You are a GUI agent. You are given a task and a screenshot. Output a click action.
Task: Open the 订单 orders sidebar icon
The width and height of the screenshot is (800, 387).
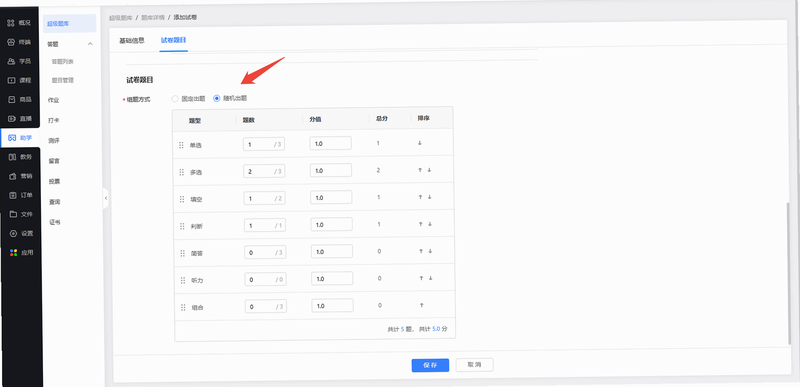[13, 195]
